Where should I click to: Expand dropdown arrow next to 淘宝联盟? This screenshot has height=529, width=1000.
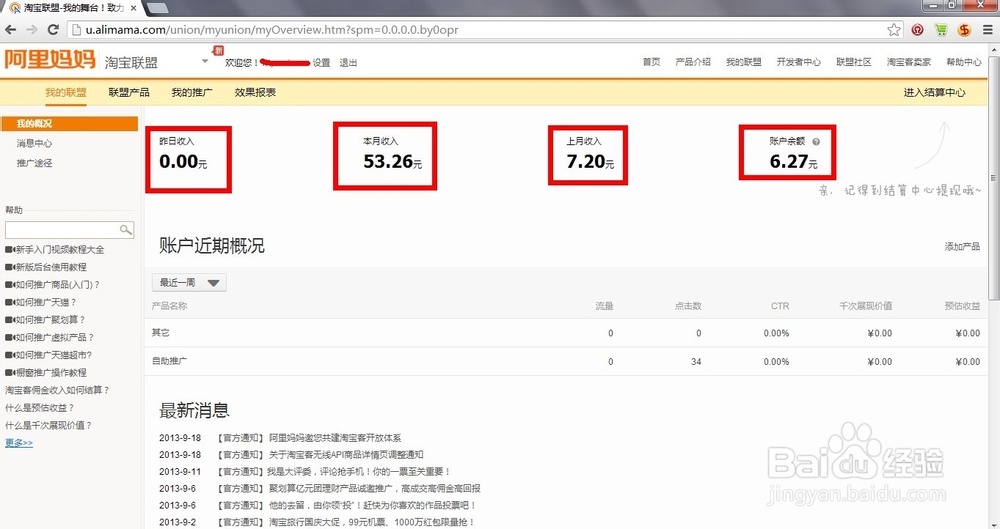(205, 61)
